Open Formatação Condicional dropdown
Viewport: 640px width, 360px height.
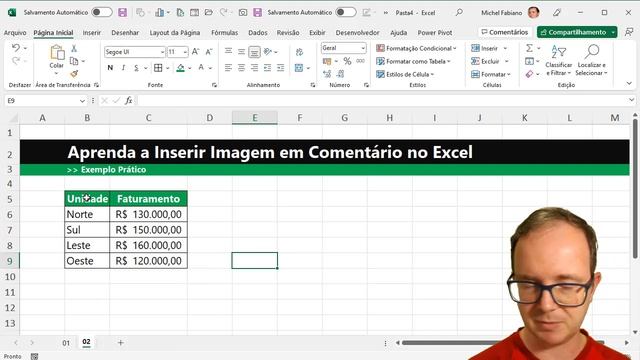pos(416,48)
